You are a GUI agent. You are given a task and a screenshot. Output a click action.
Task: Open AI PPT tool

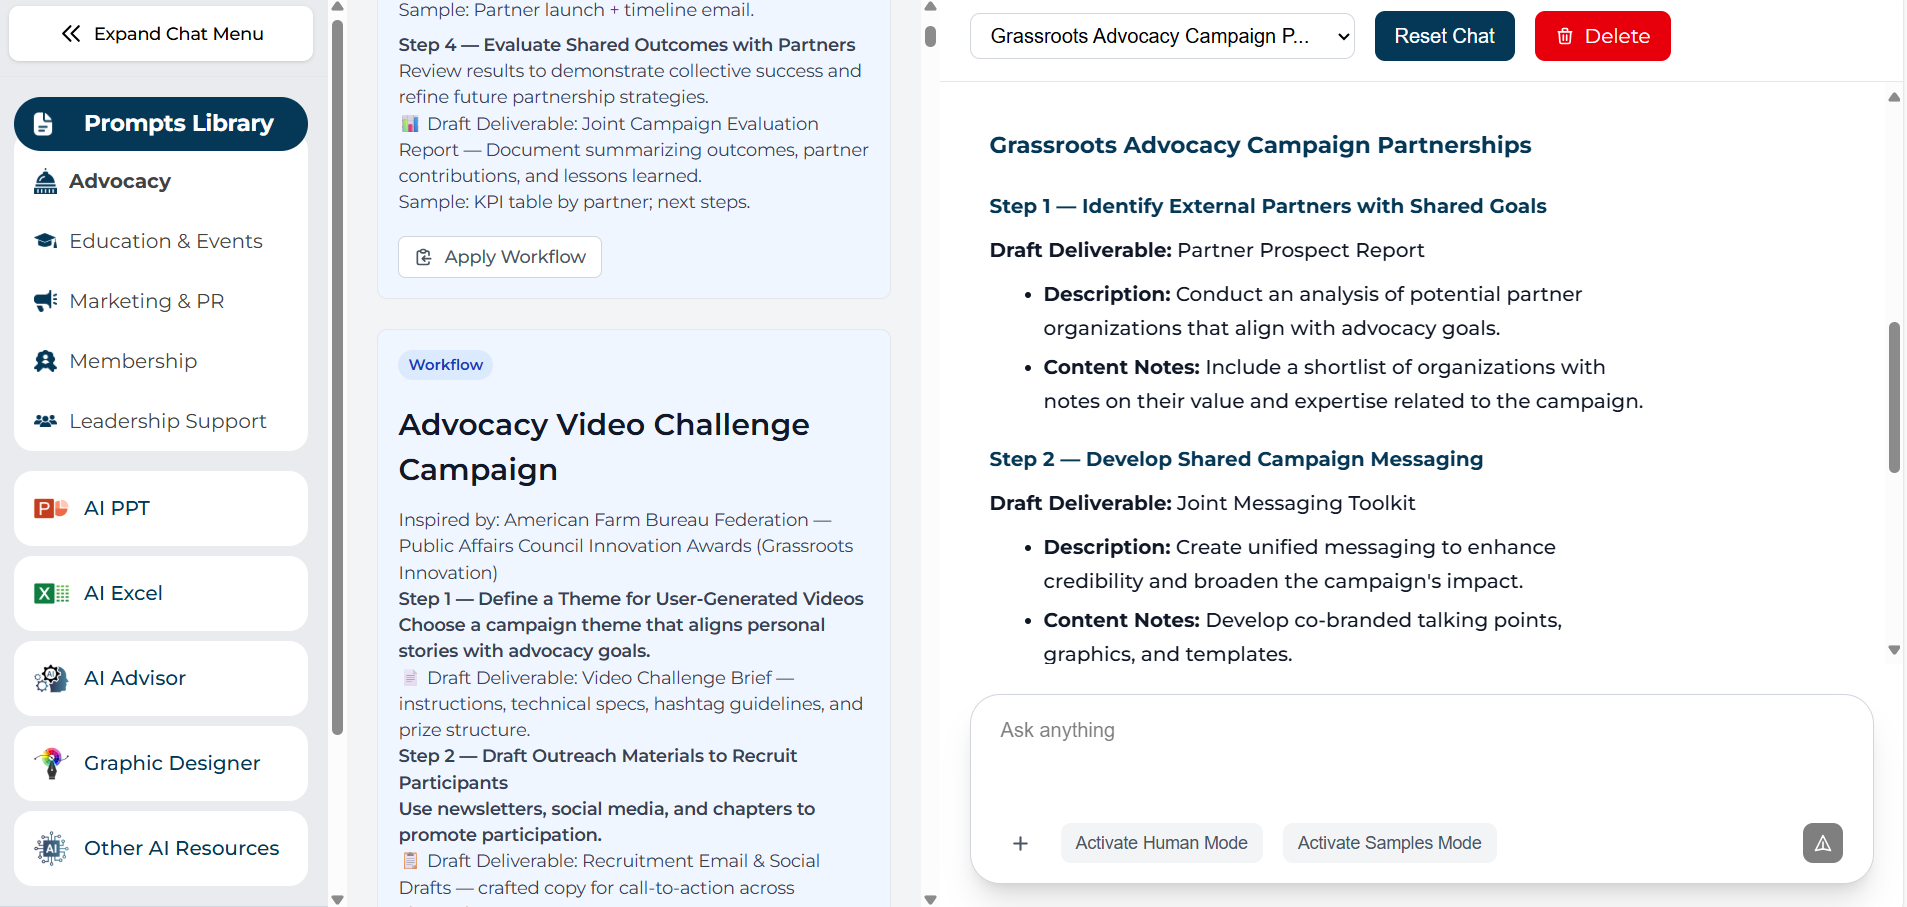[x=161, y=508]
